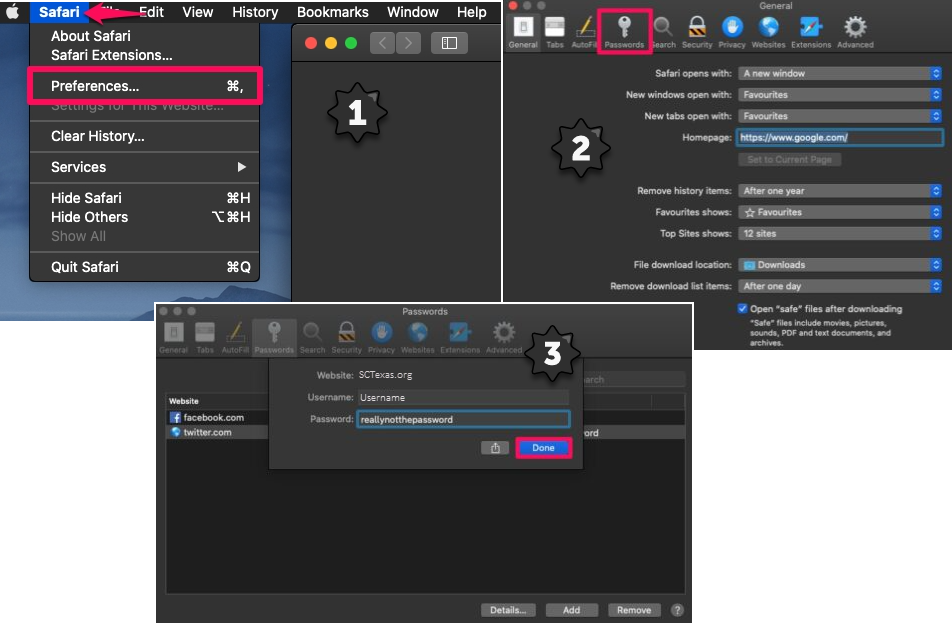This screenshot has height=634, width=952.
Task: Open the Help menu
Action: [472, 12]
